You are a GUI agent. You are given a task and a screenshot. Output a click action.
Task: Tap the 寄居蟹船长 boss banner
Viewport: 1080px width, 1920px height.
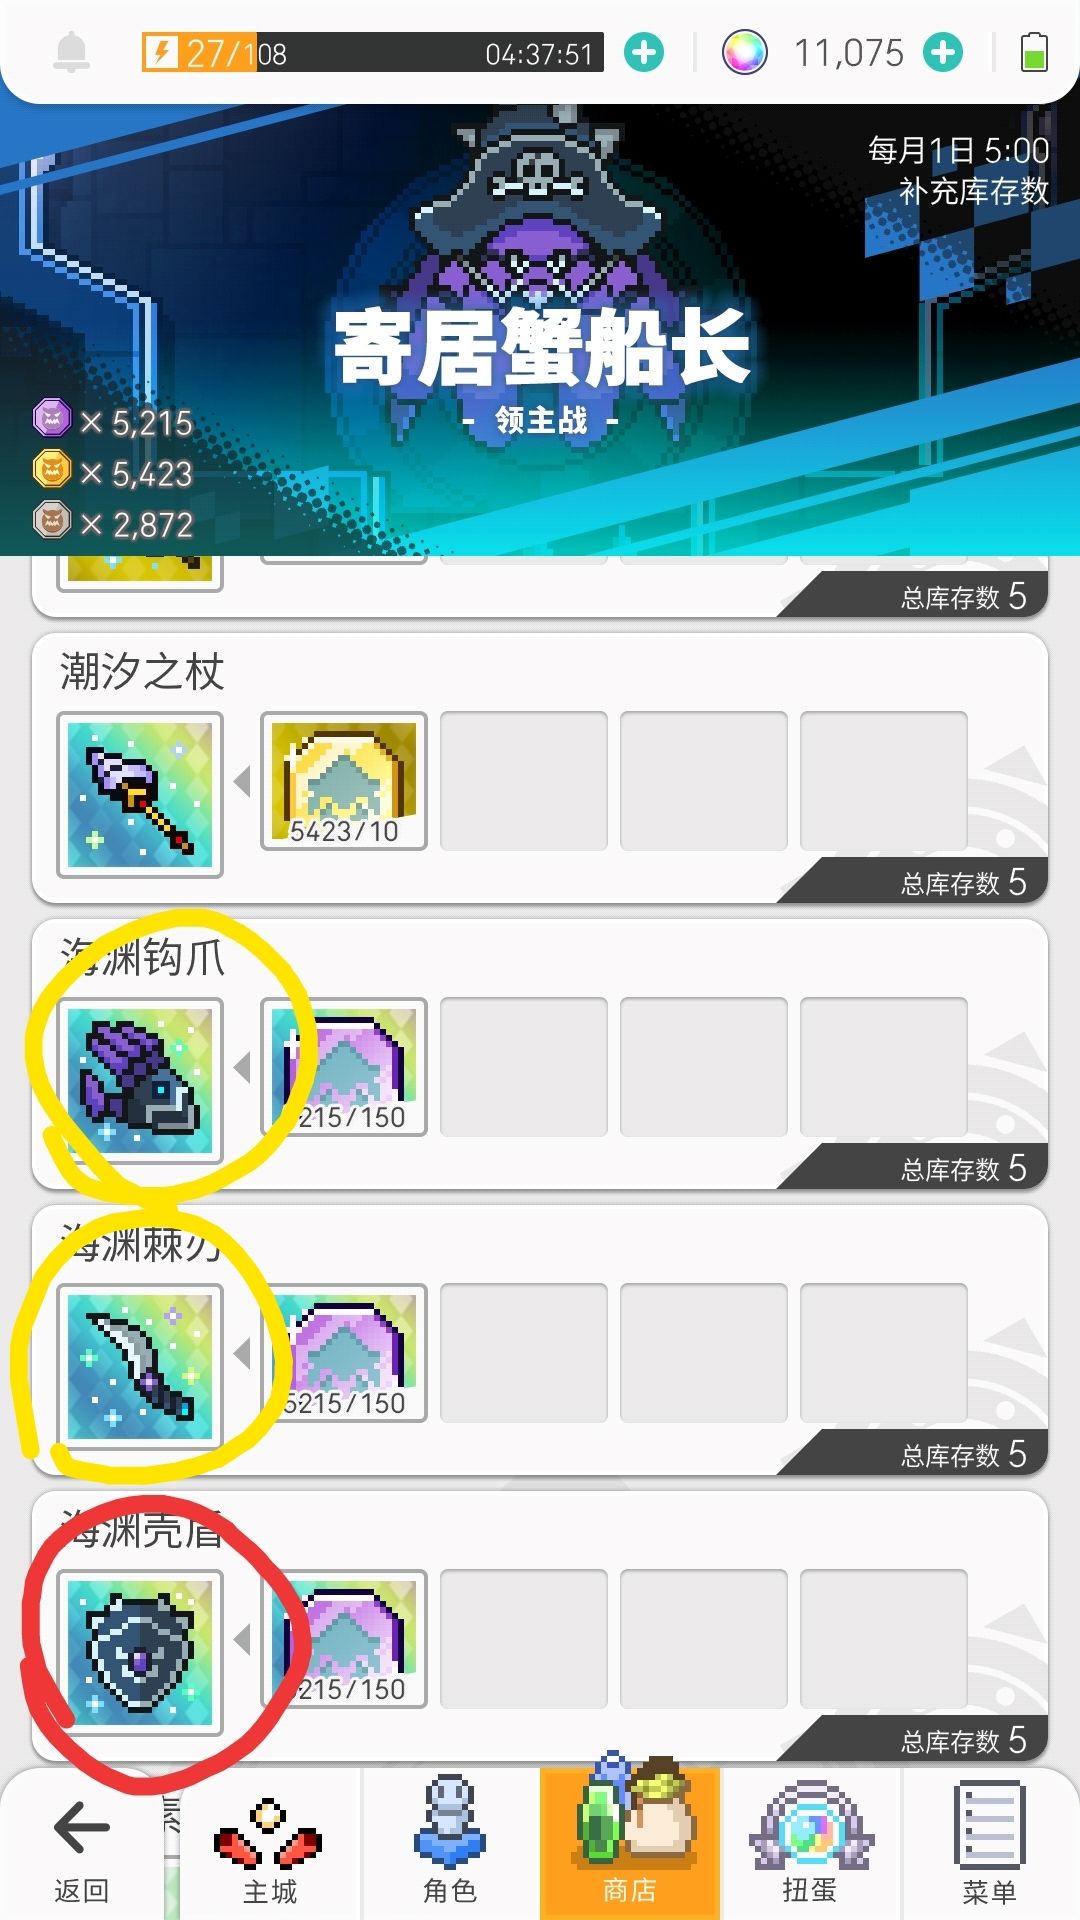tap(540, 330)
